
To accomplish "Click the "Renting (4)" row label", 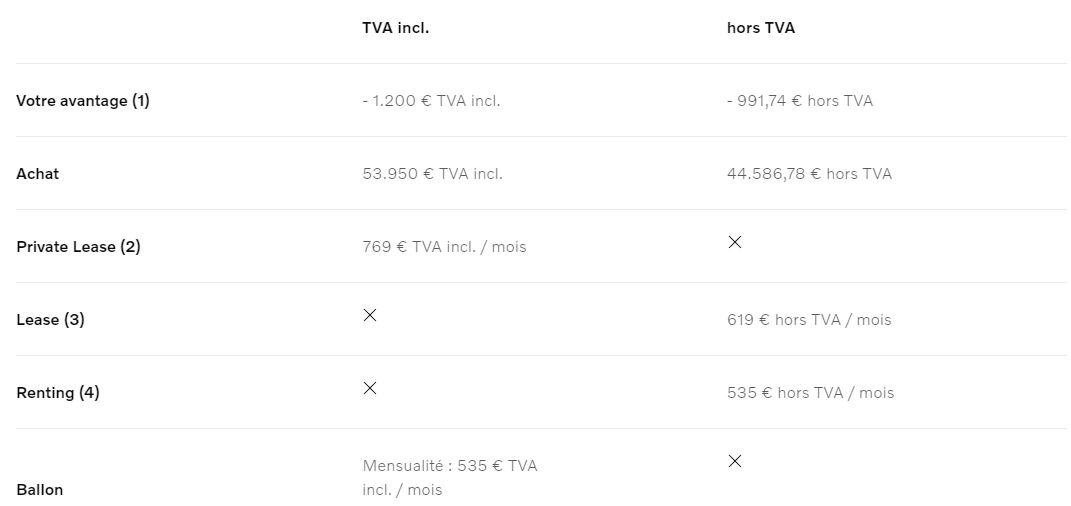I will (58, 393).
